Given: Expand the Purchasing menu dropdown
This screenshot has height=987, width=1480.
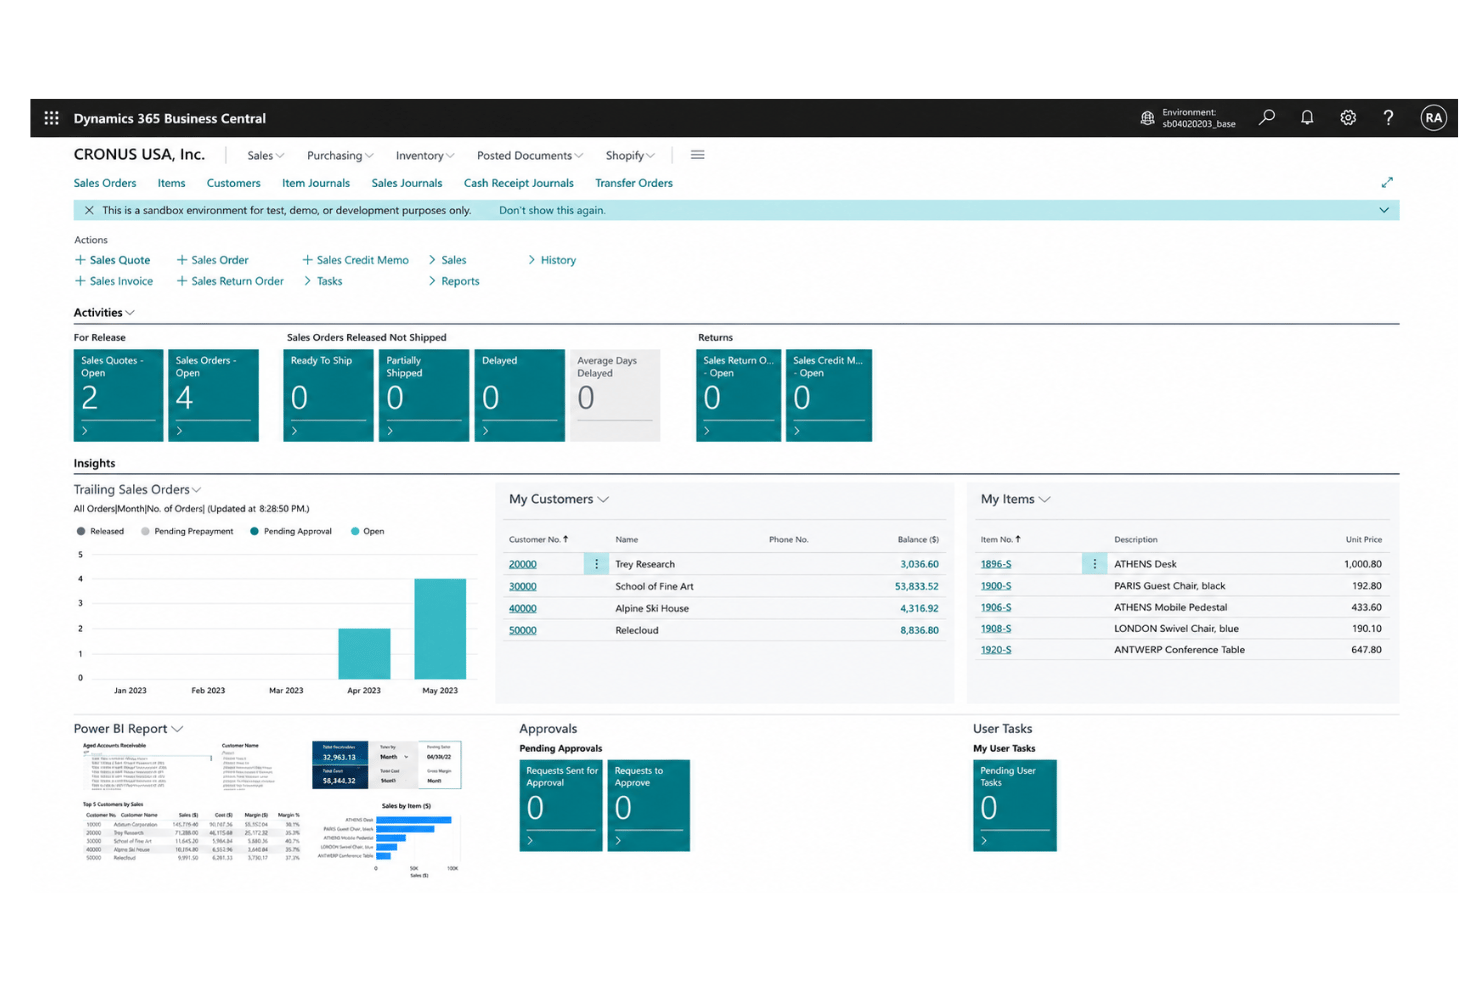Looking at the screenshot, I should coord(340,155).
